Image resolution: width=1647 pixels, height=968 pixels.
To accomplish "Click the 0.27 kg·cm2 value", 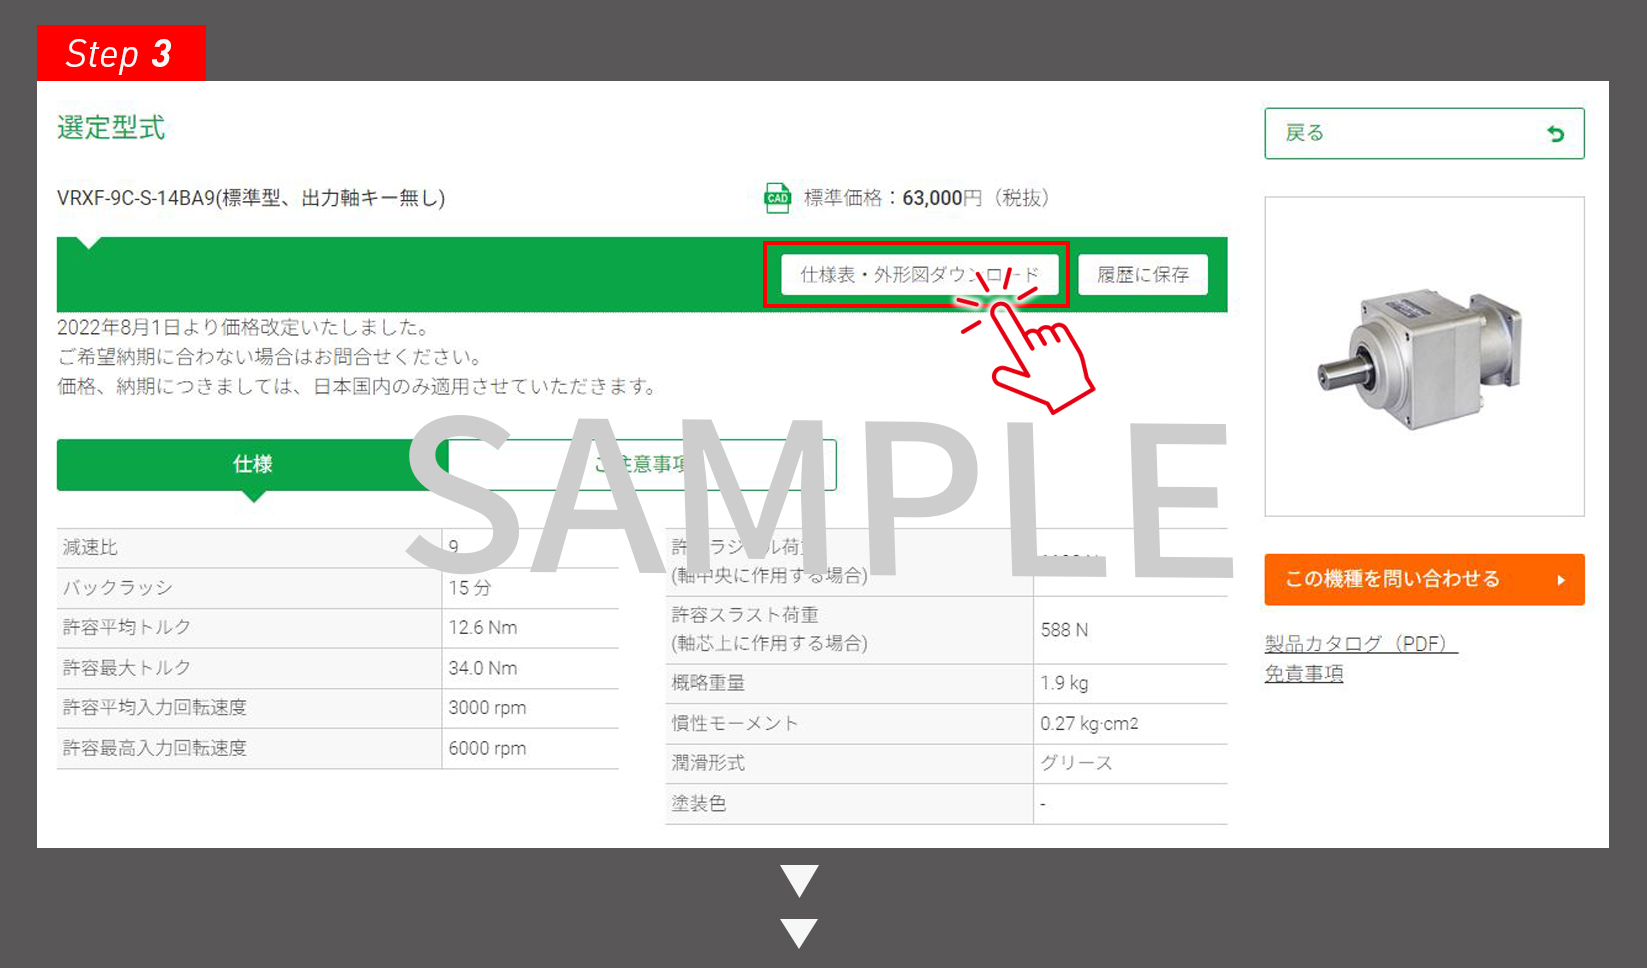I will [x=1089, y=723].
